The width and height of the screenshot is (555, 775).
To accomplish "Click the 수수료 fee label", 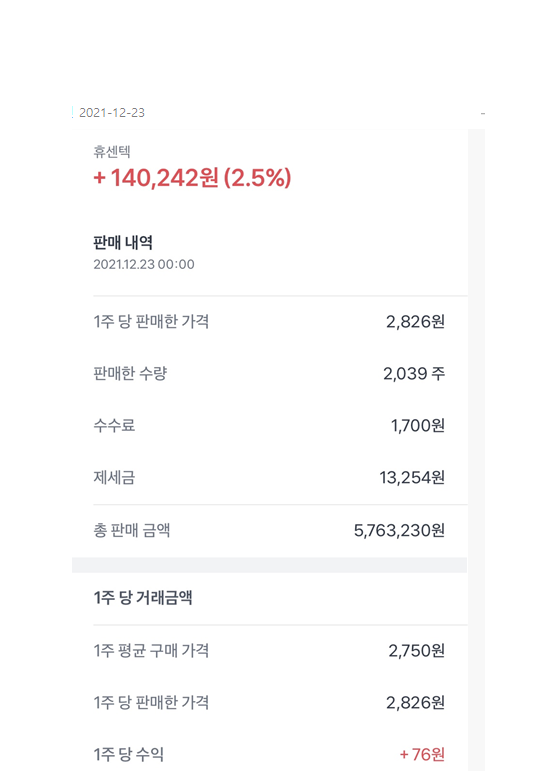I will point(114,425).
